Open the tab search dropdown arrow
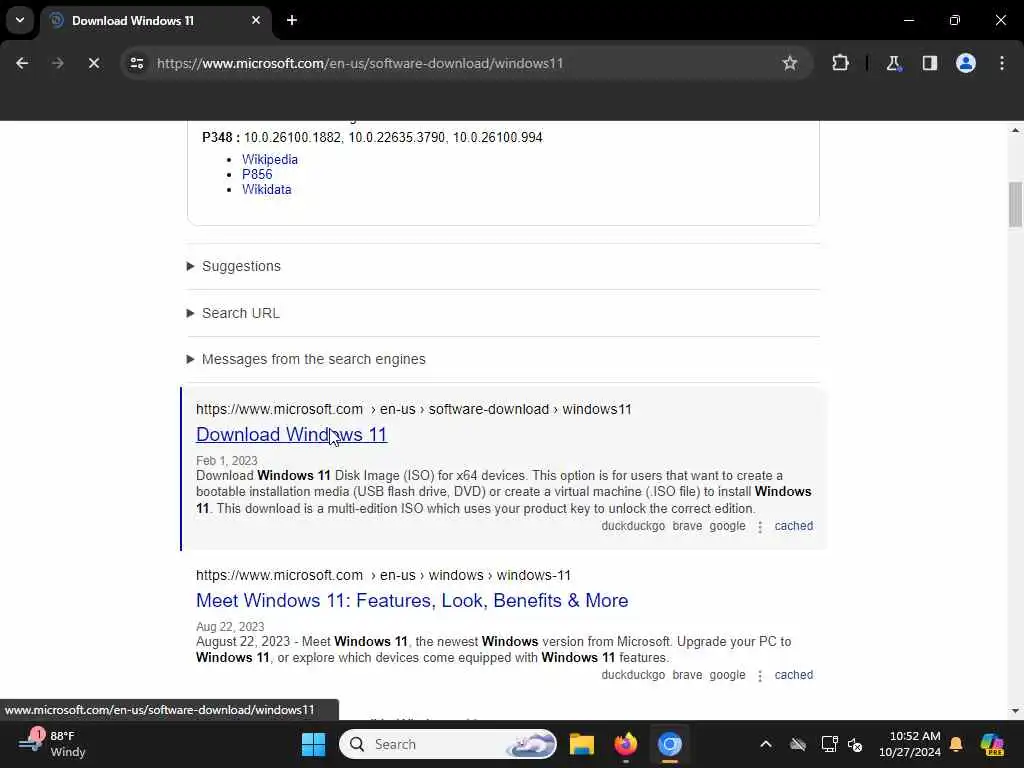Screen dimensions: 1024x768 tap(20, 20)
